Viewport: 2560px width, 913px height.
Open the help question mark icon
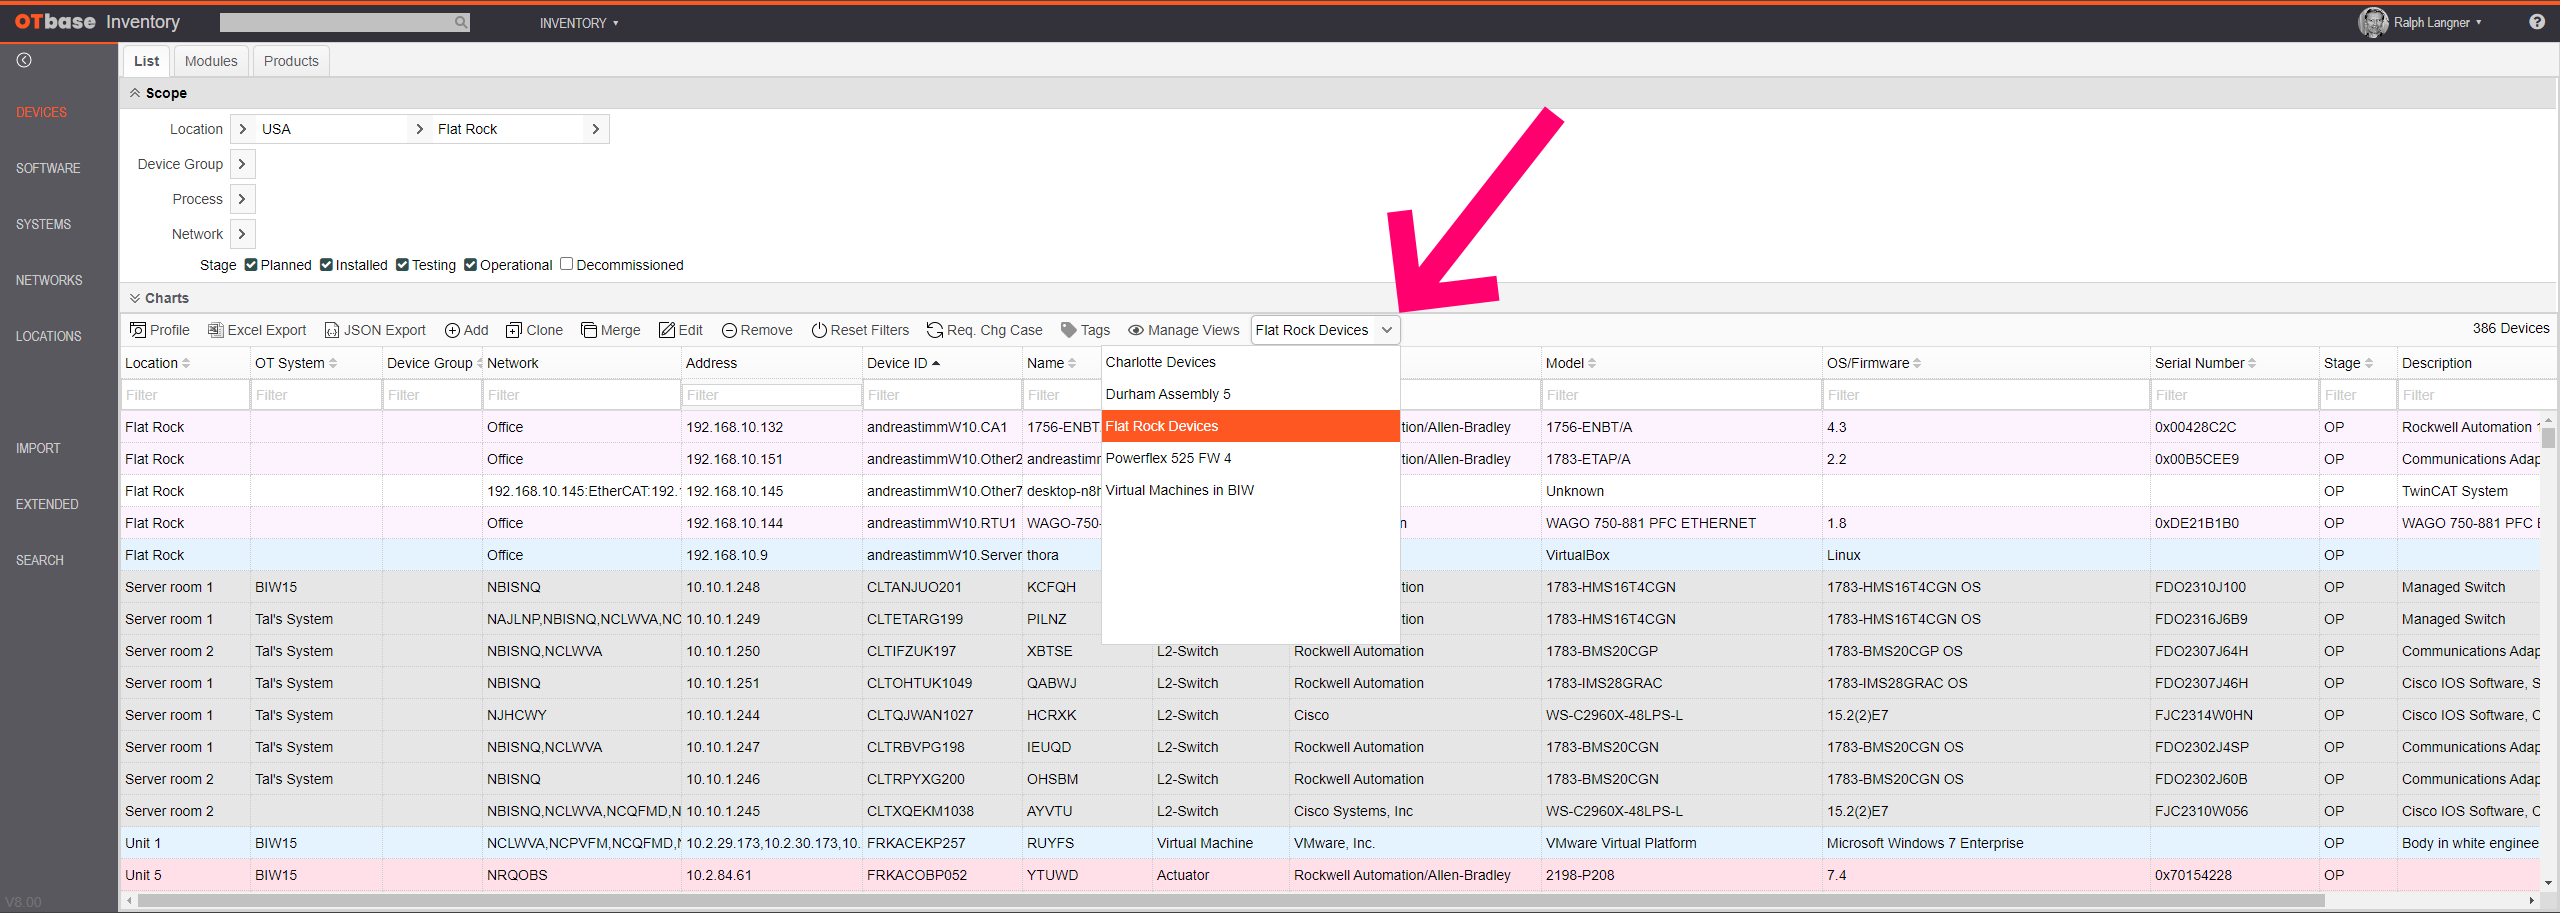(x=2536, y=22)
